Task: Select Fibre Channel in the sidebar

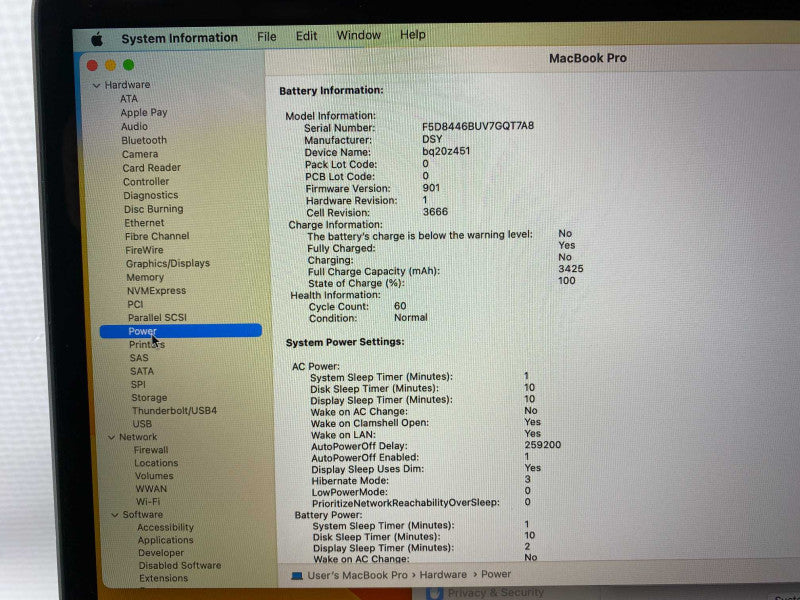Action: (157, 236)
